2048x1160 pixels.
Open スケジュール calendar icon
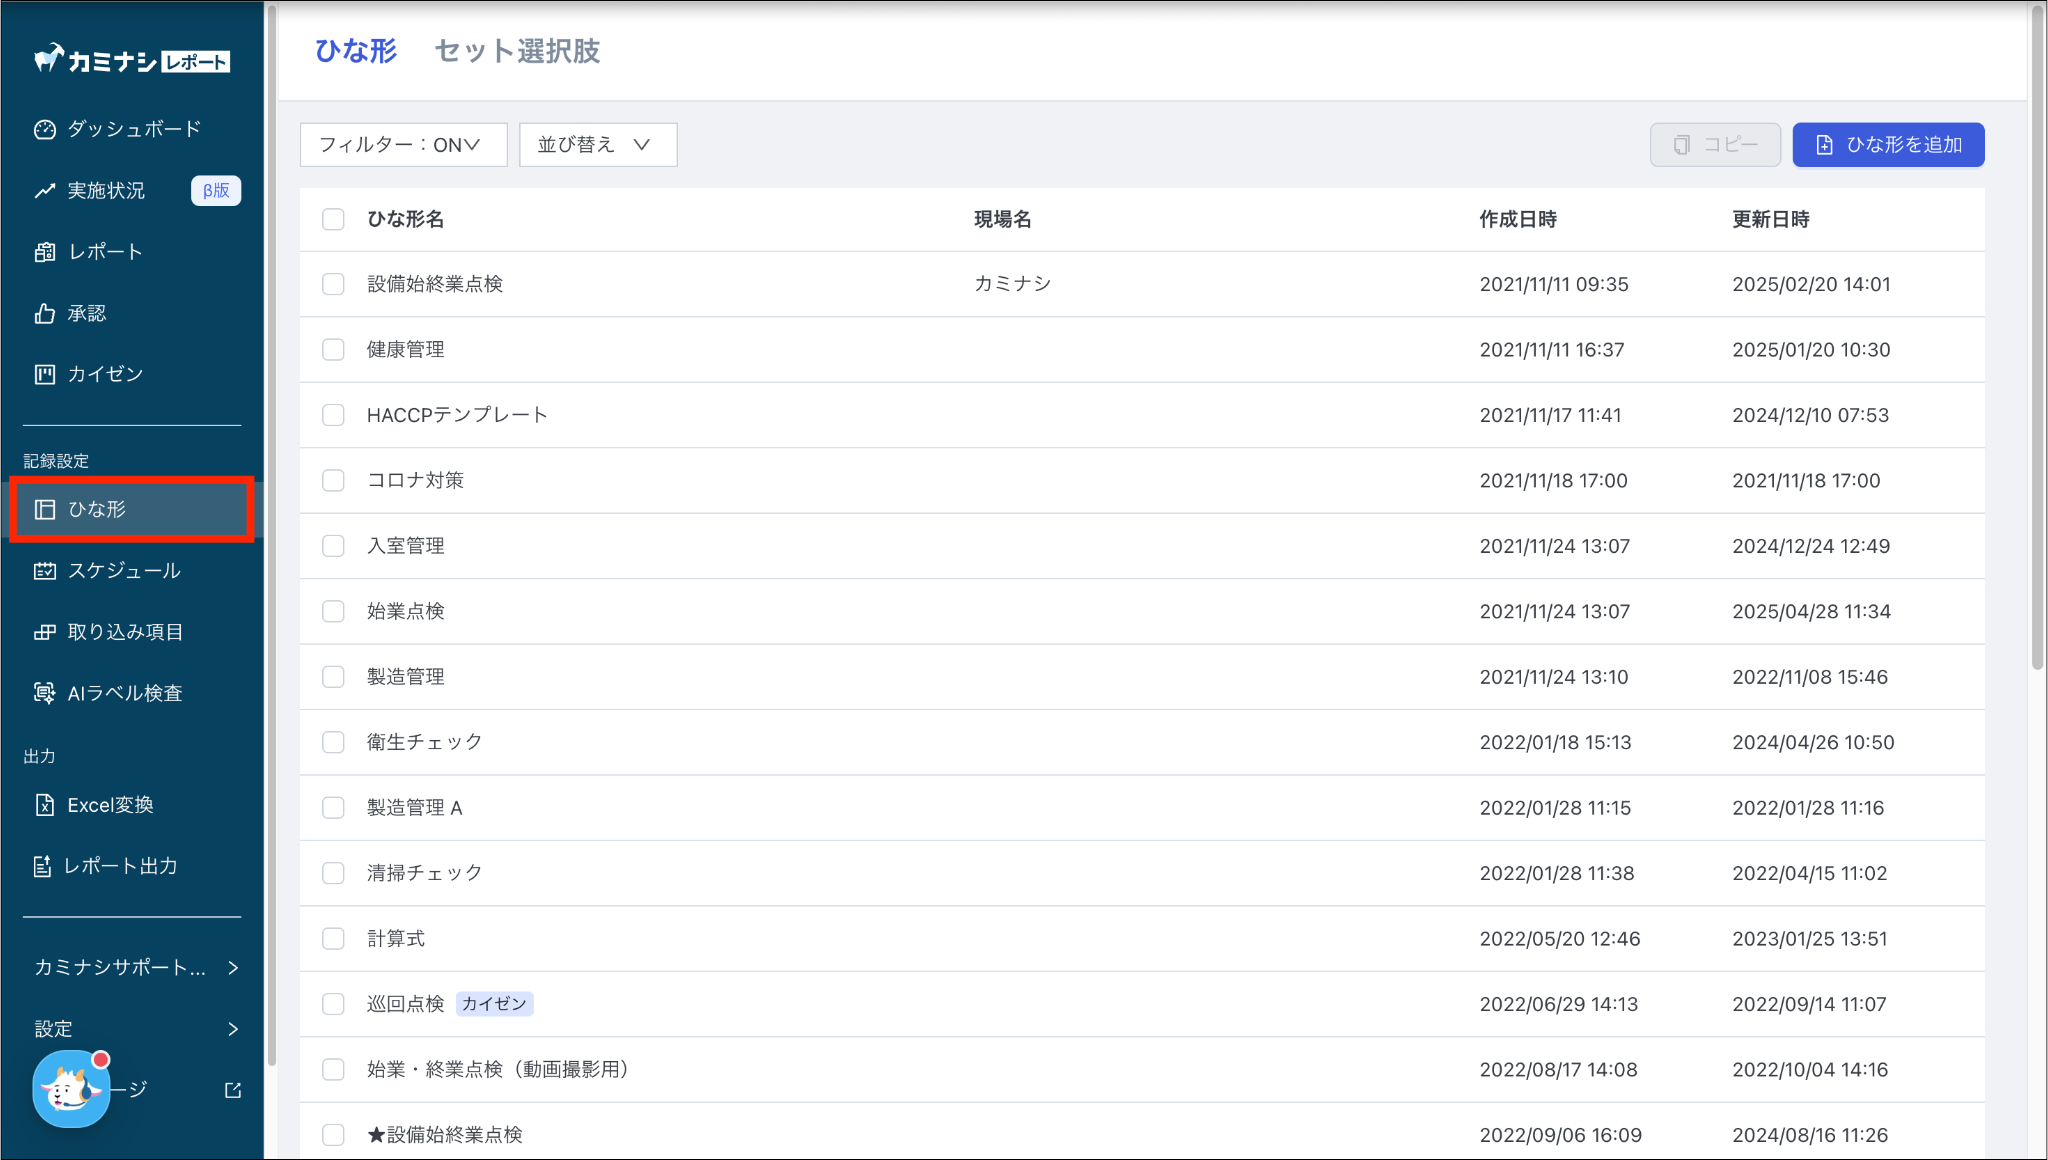pos(44,571)
